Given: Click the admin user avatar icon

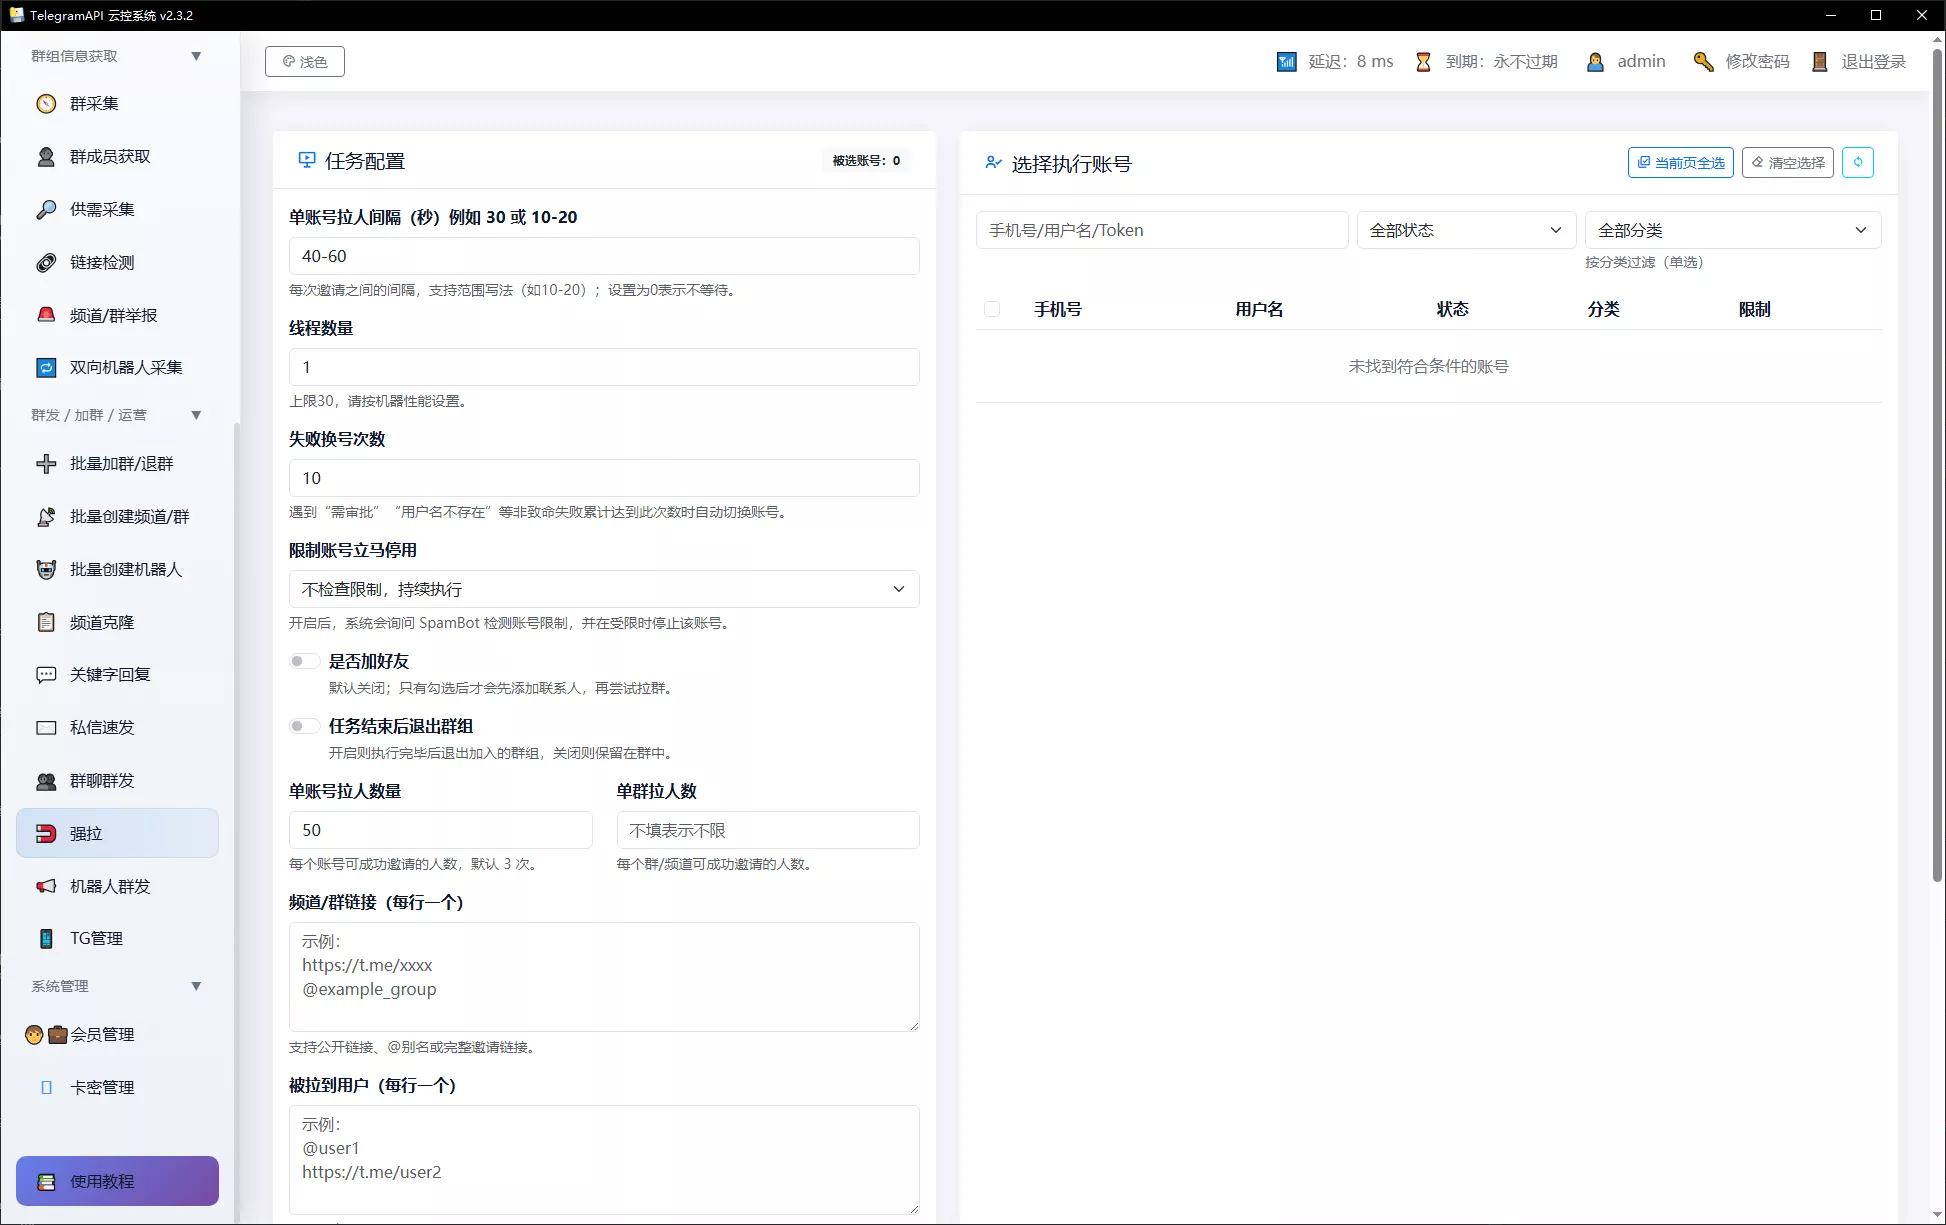Looking at the screenshot, I should 1595,62.
